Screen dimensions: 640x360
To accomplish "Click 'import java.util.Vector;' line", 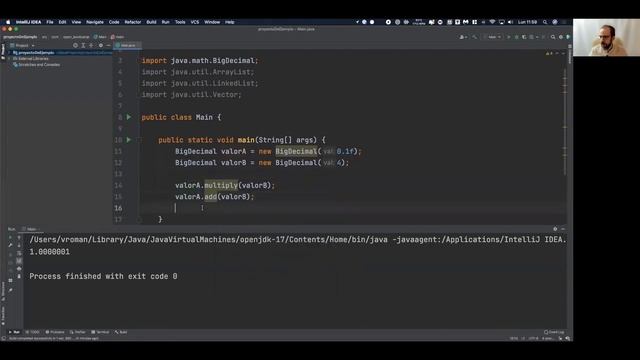I will pos(191,94).
